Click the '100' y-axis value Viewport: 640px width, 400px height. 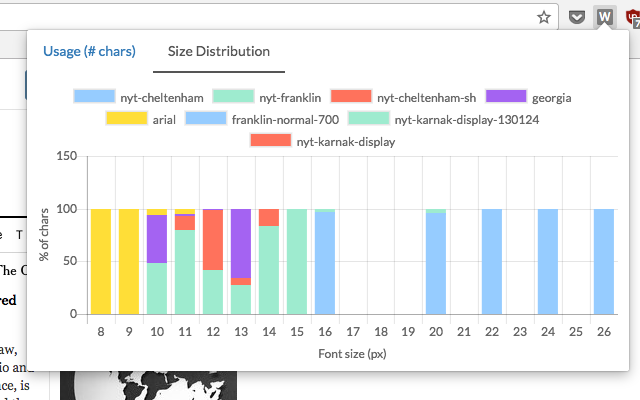coord(67,209)
